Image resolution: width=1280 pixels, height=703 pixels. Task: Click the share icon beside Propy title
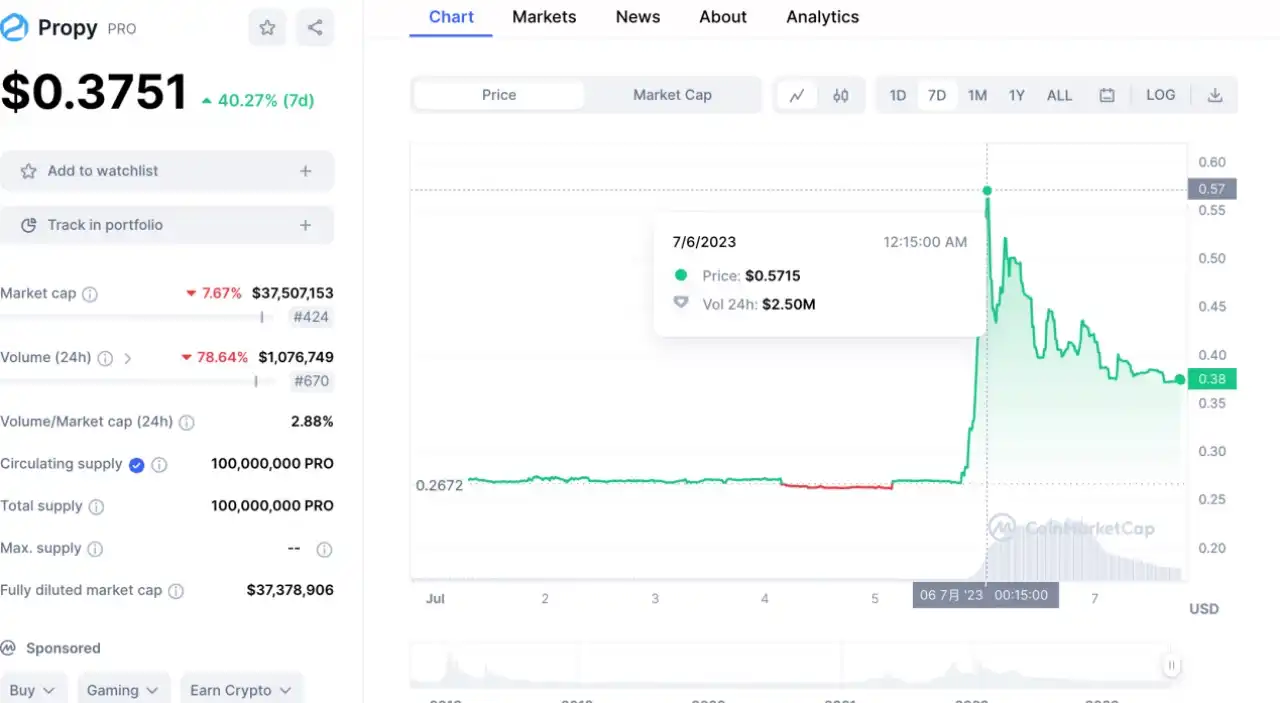[315, 28]
